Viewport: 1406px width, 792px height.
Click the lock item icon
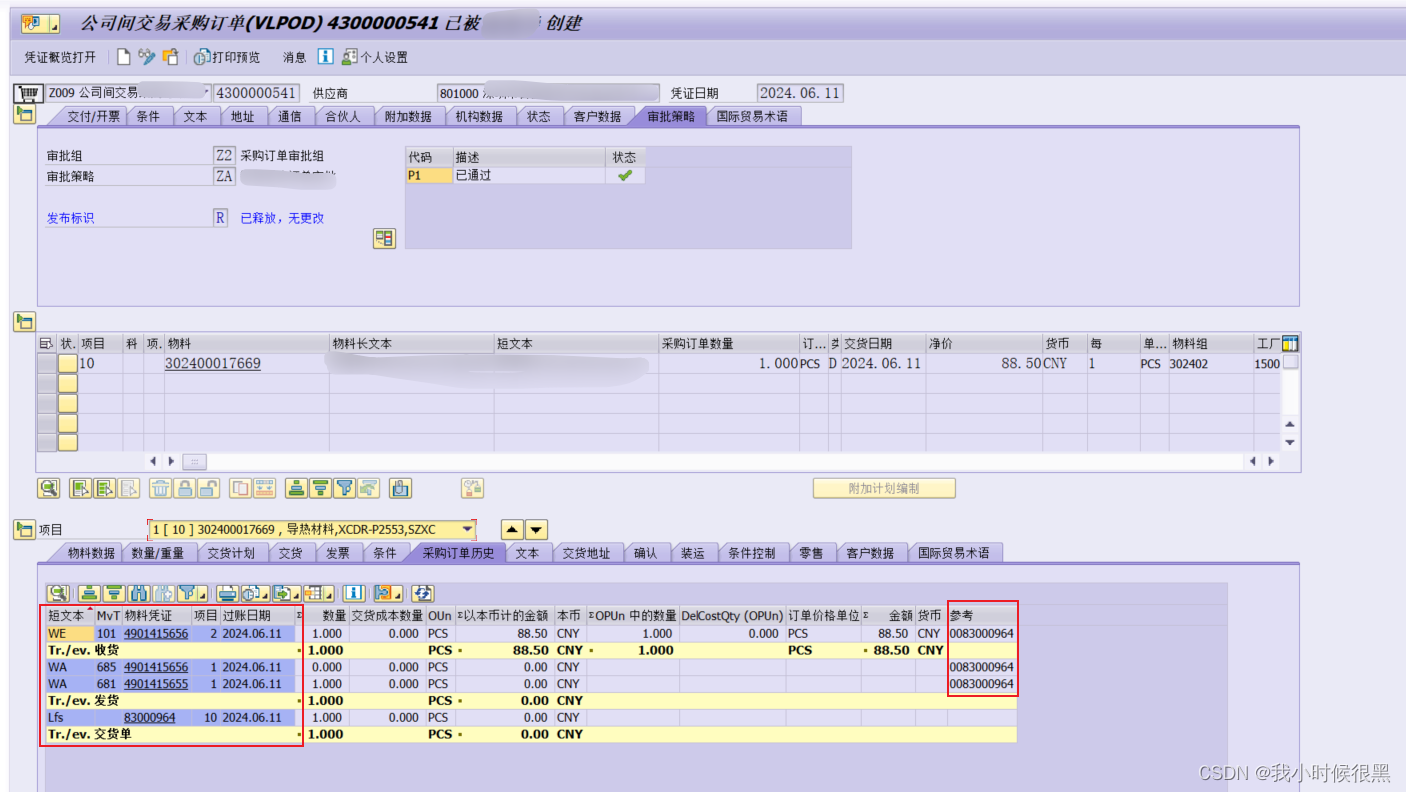pos(184,489)
